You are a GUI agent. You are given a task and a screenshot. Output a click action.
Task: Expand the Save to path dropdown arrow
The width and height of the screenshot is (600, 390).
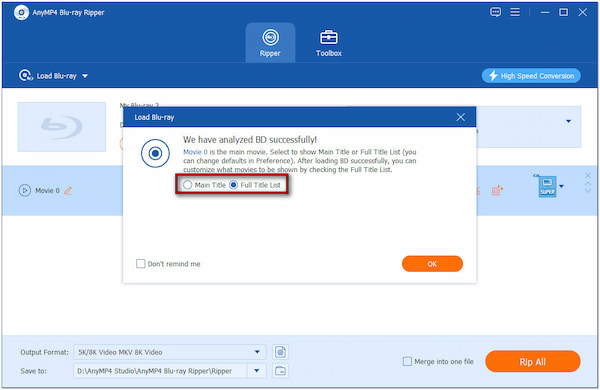257,371
